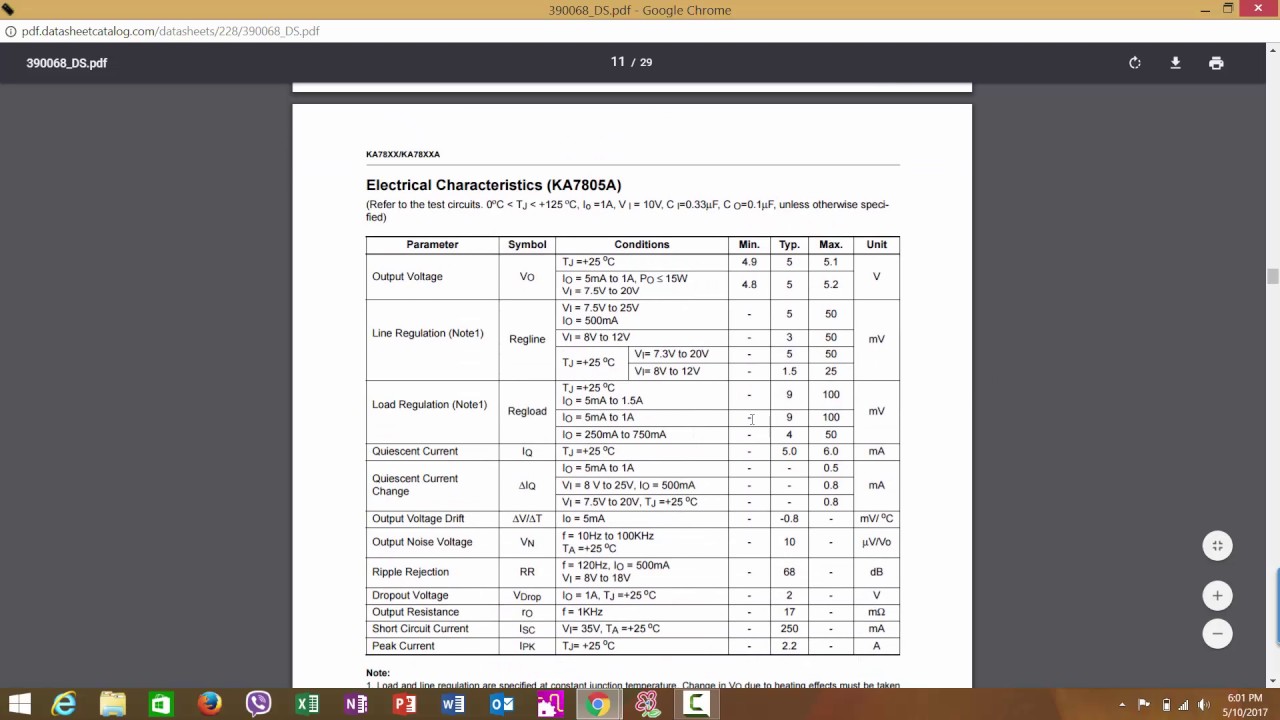This screenshot has width=1280, height=720.
Task: Launch Internet Explorer from the taskbar
Action: pyautogui.click(x=64, y=704)
